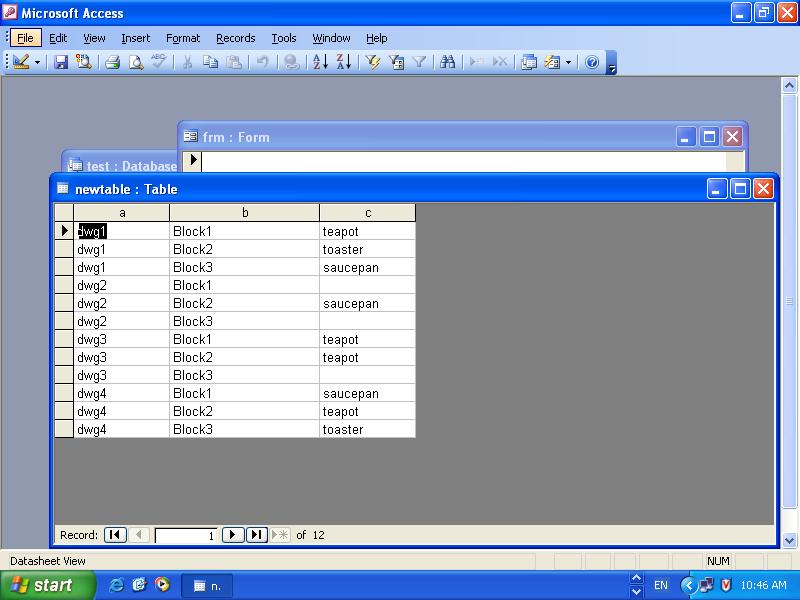
Task: Open the Format menu
Action: pyautogui.click(x=183, y=38)
